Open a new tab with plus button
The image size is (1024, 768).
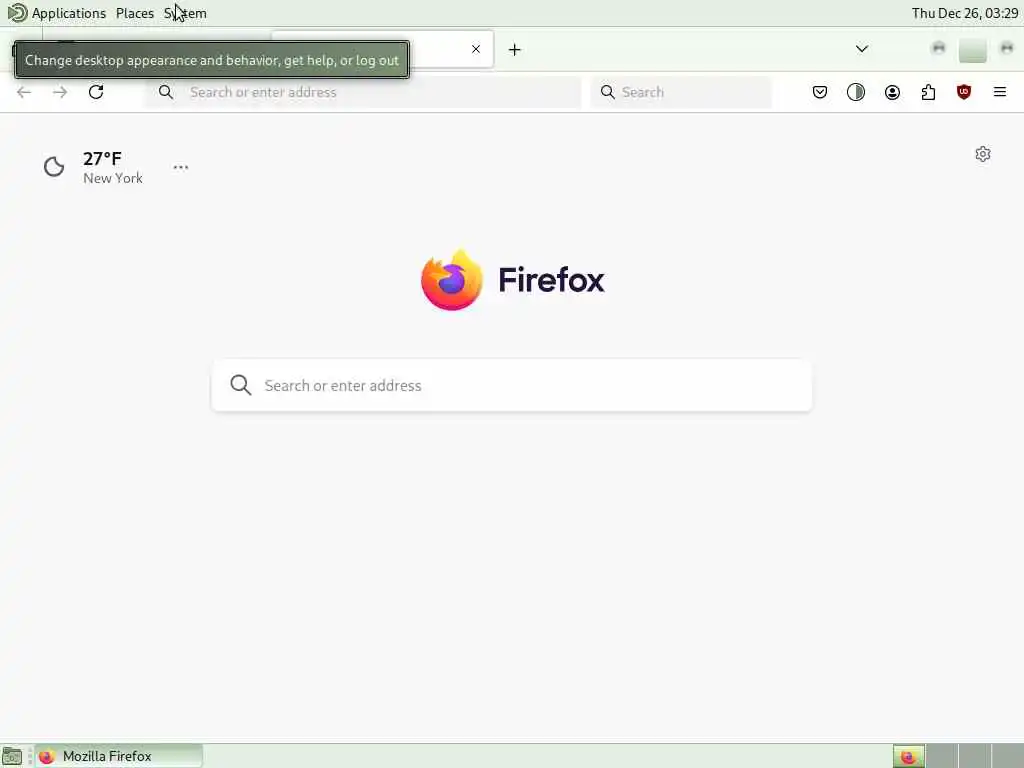(515, 50)
